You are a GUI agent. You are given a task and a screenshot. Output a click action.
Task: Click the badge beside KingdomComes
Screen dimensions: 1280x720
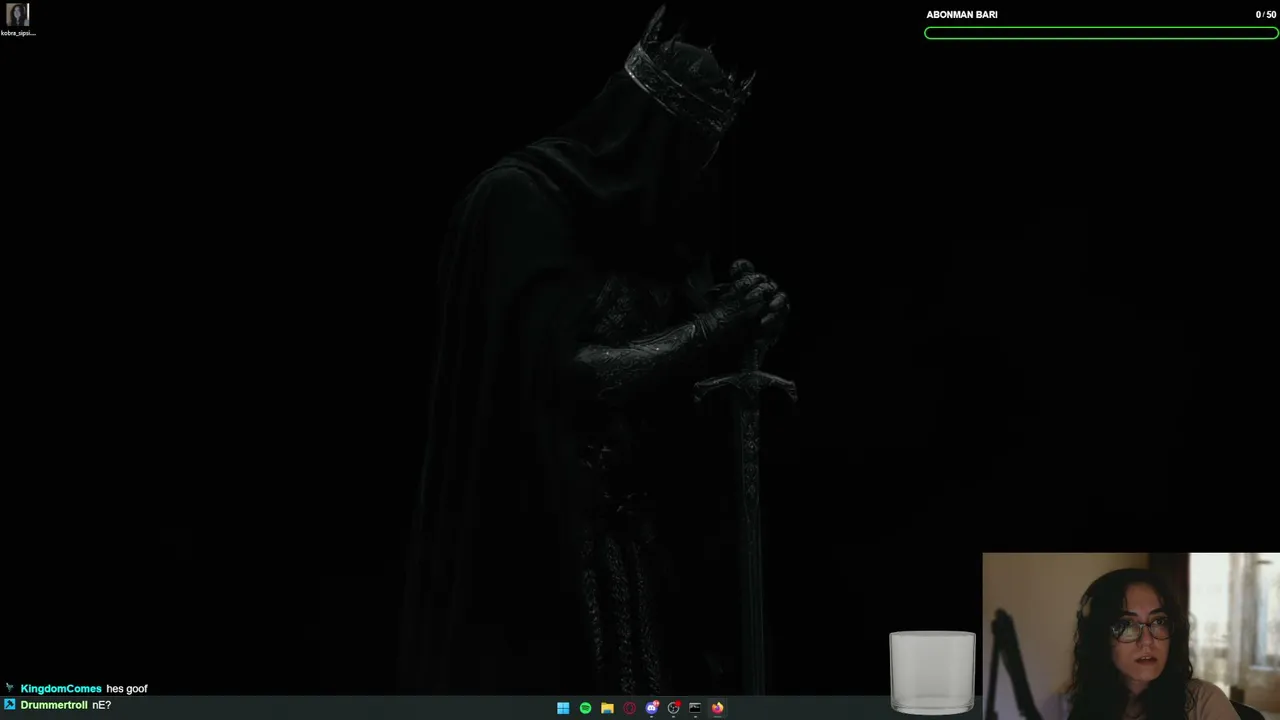click(x=10, y=689)
